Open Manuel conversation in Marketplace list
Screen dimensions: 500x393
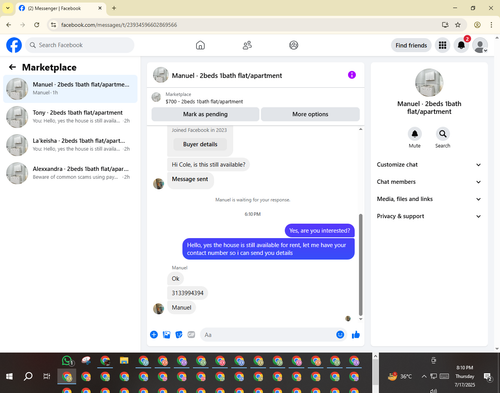coord(70,89)
